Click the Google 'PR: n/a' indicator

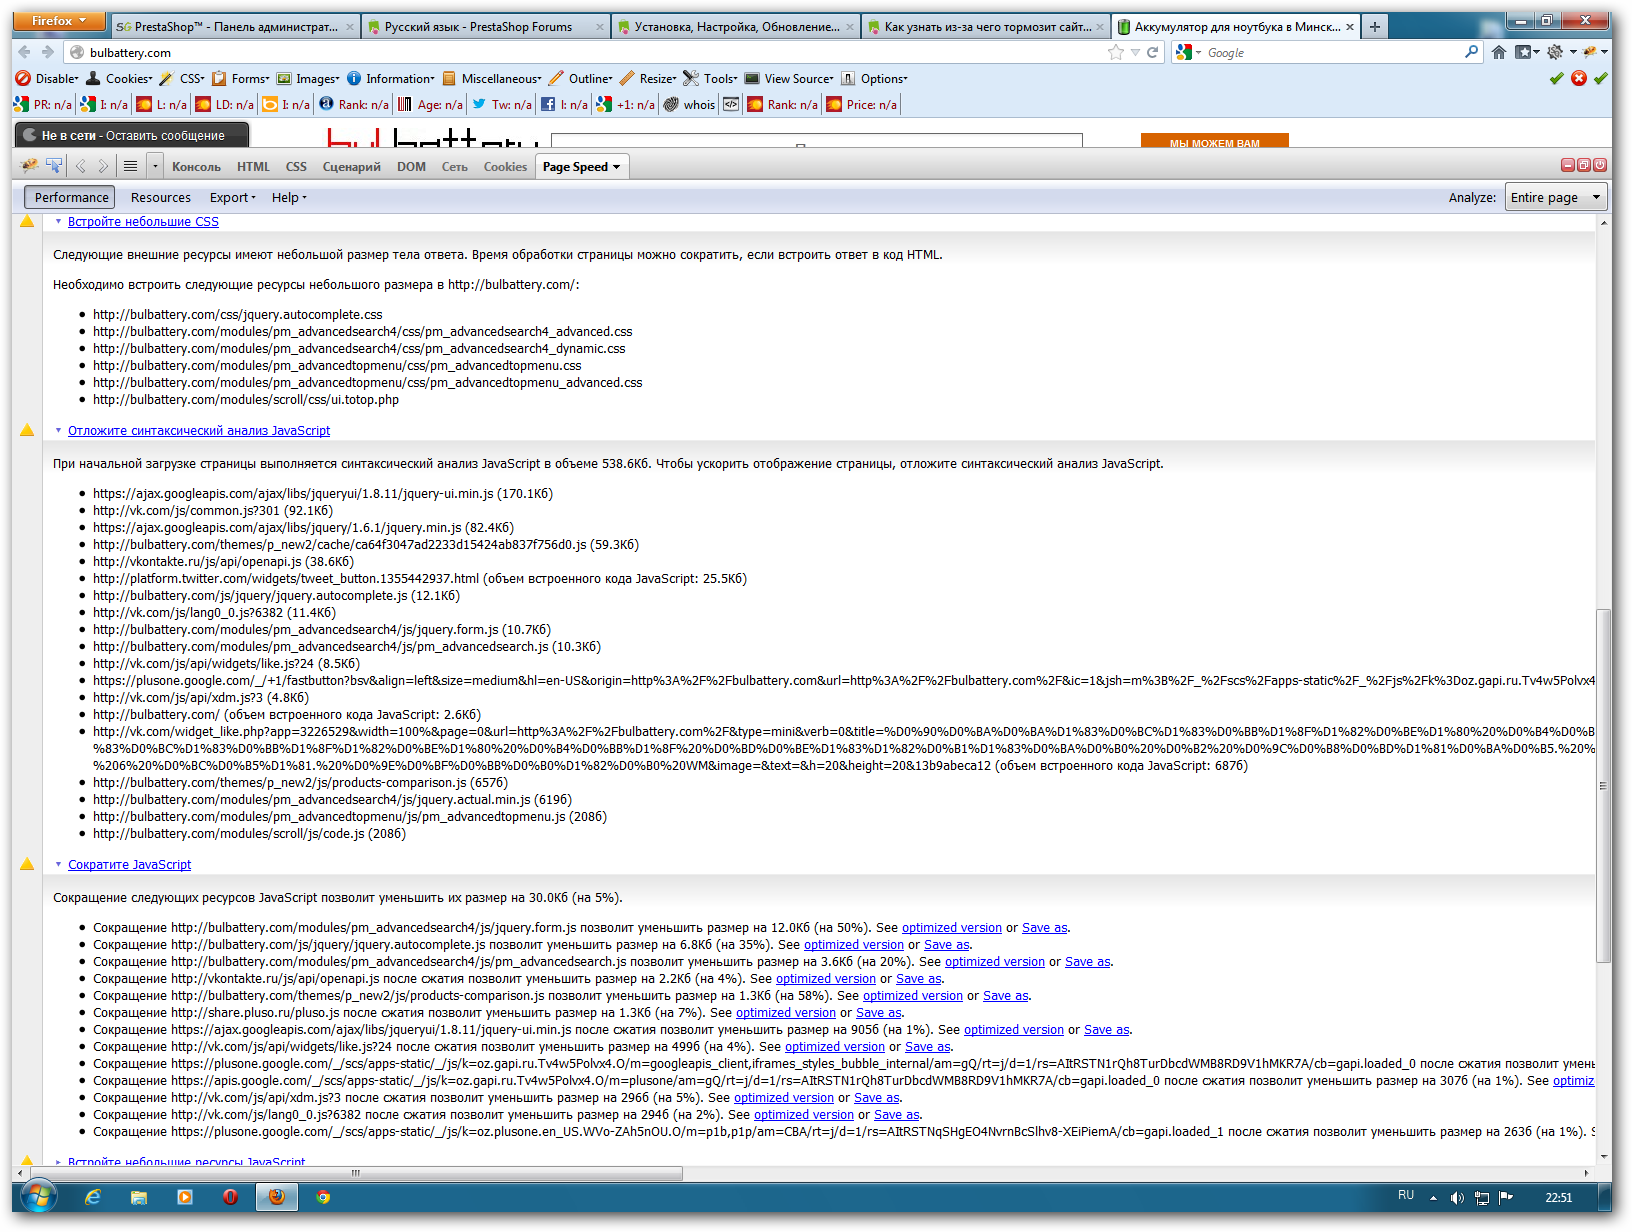coord(43,104)
